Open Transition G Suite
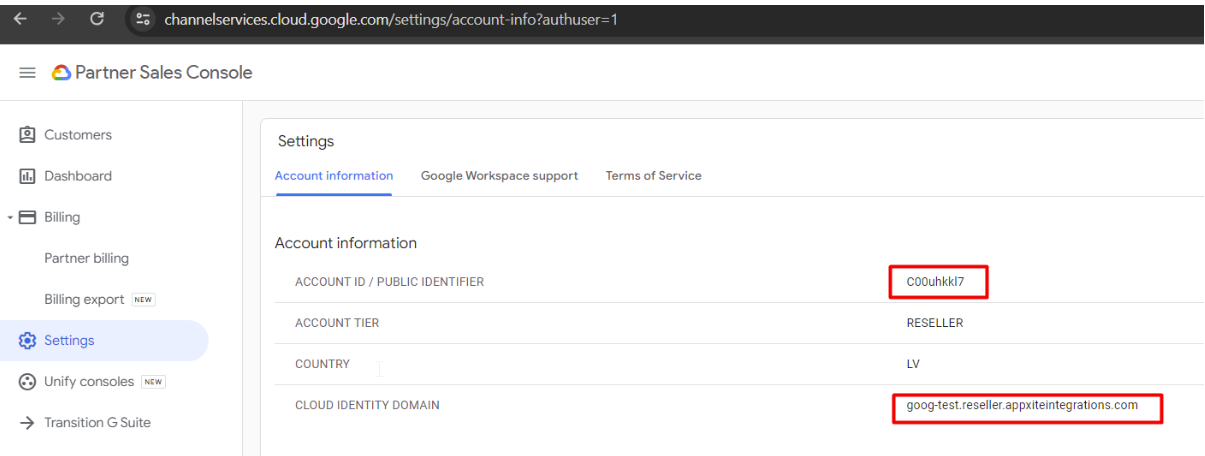Viewport: 1205px width, 456px height. point(97,422)
